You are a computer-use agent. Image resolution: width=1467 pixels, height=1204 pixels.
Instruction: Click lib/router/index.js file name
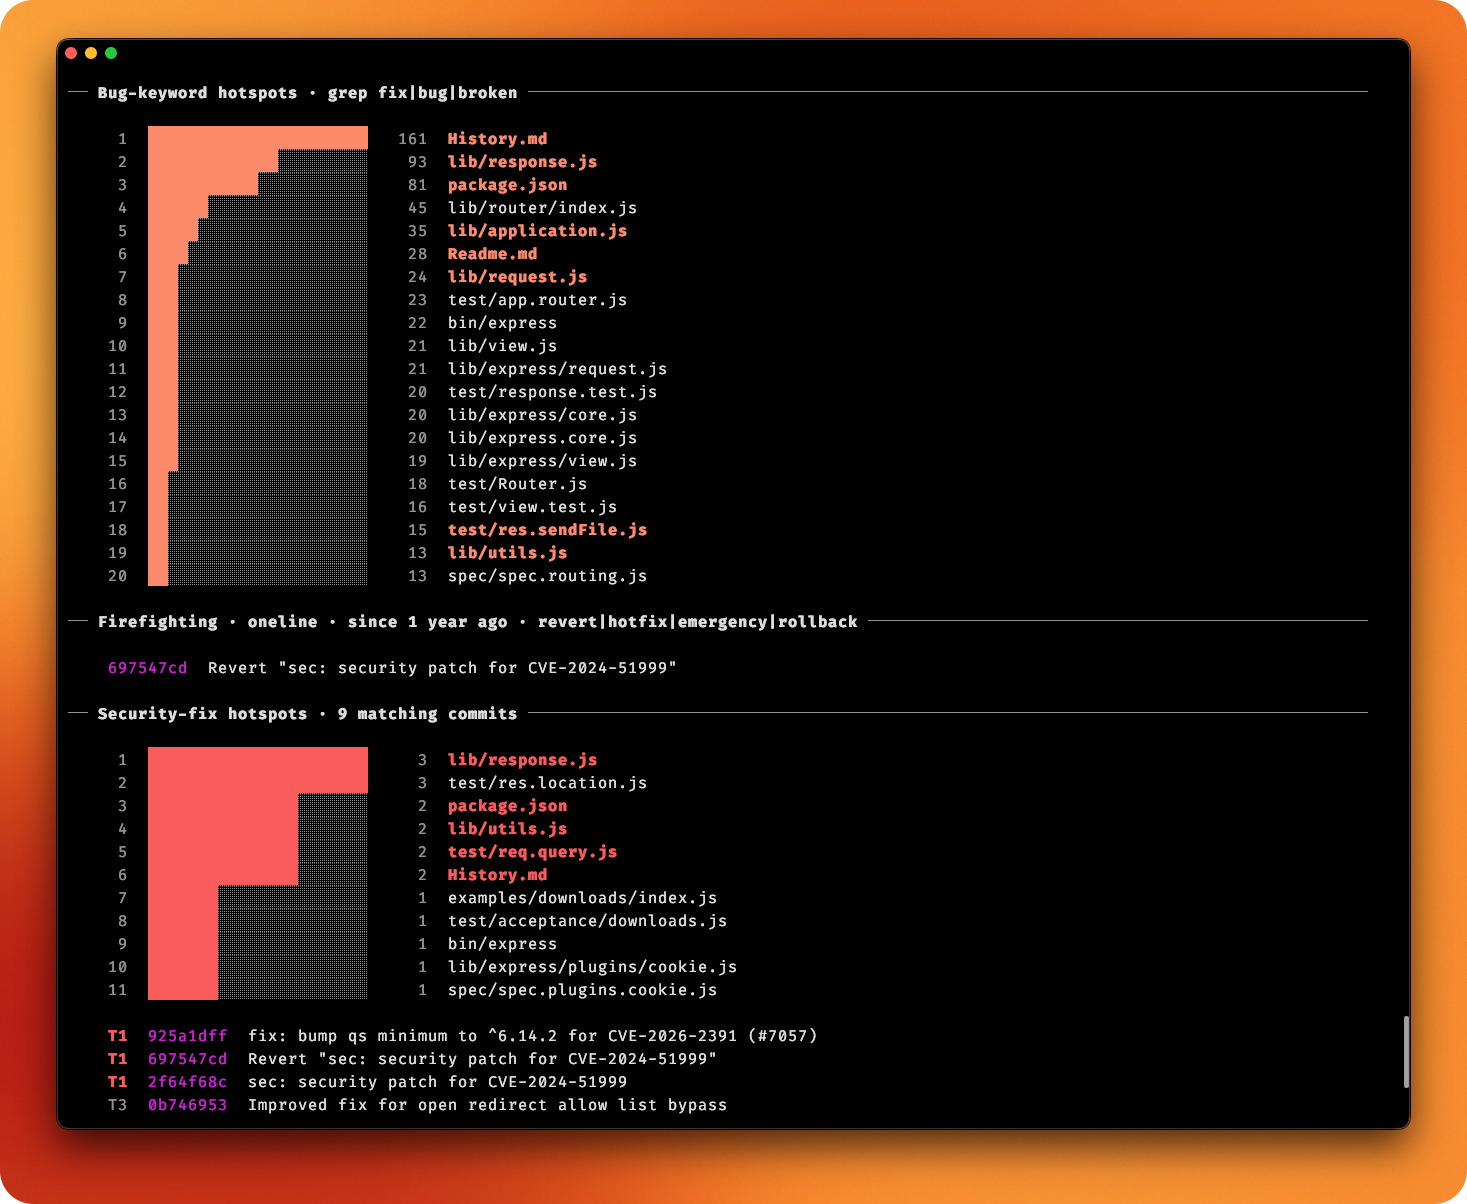(x=542, y=208)
